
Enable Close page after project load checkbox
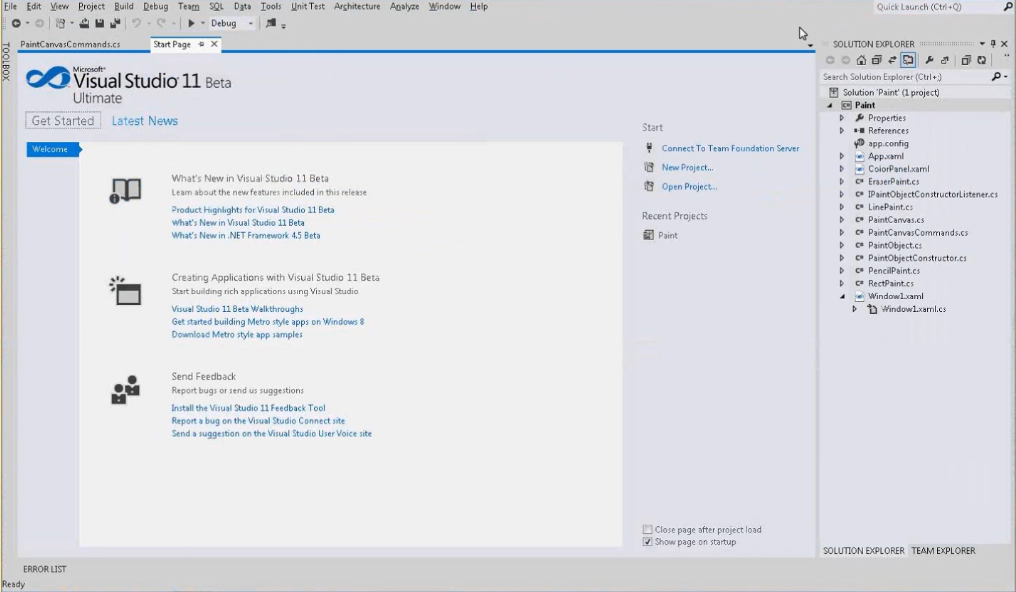coord(647,530)
